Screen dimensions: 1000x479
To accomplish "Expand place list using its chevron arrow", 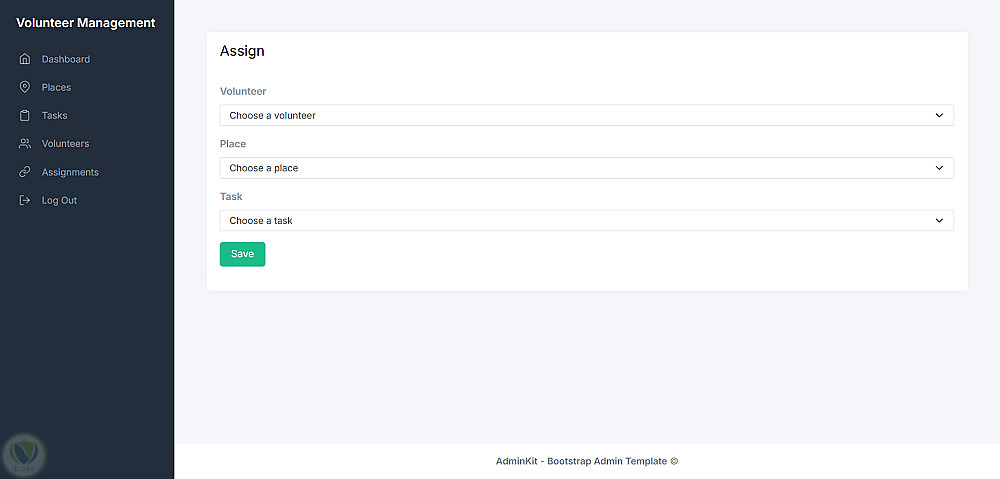I will tap(939, 168).
